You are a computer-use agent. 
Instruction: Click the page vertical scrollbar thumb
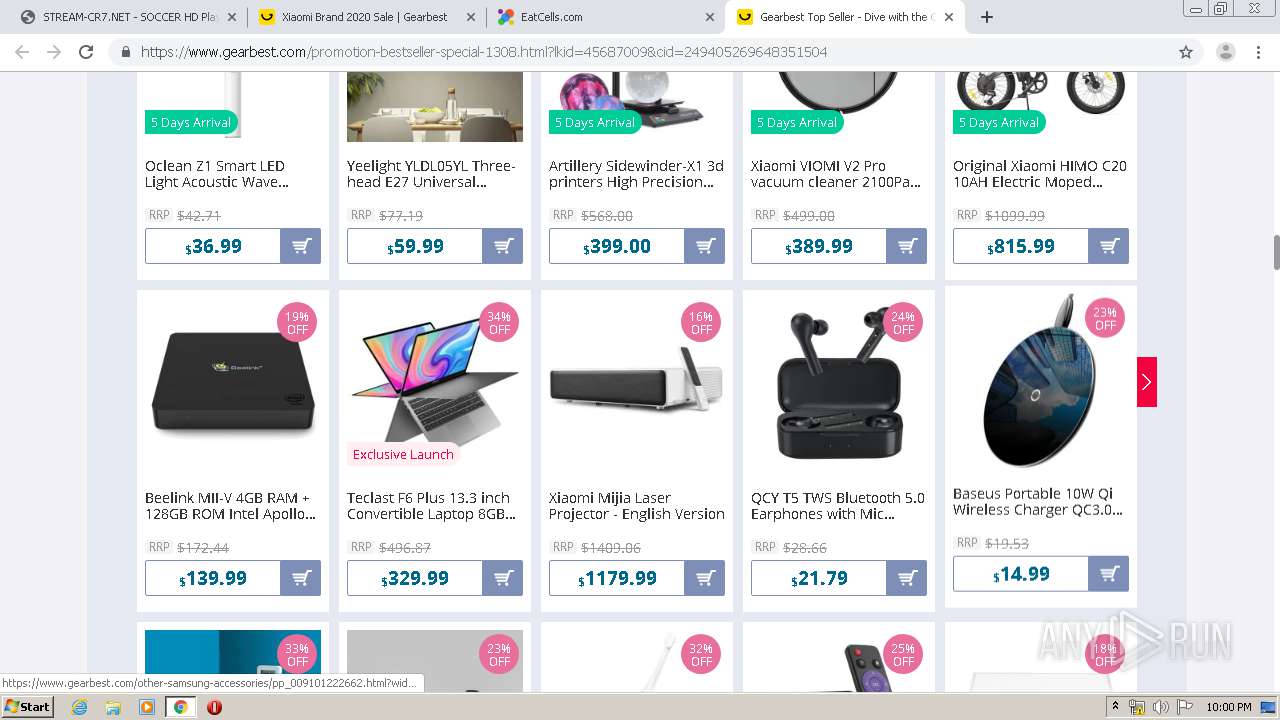click(x=1276, y=252)
